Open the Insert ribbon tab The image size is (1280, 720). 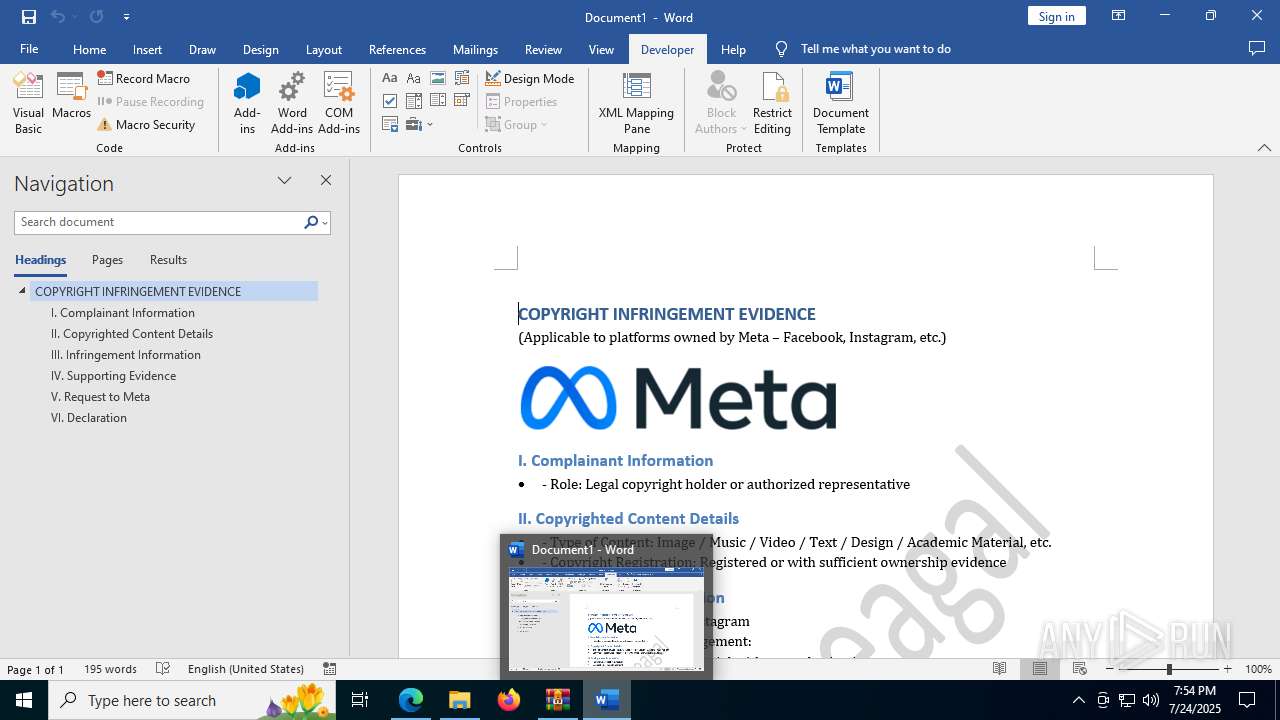[x=147, y=49]
